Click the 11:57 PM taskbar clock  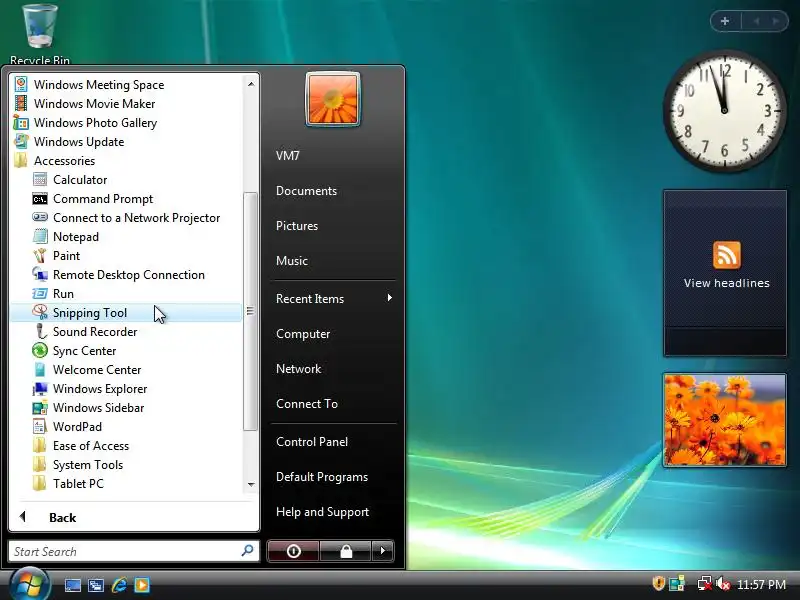[x=761, y=584]
